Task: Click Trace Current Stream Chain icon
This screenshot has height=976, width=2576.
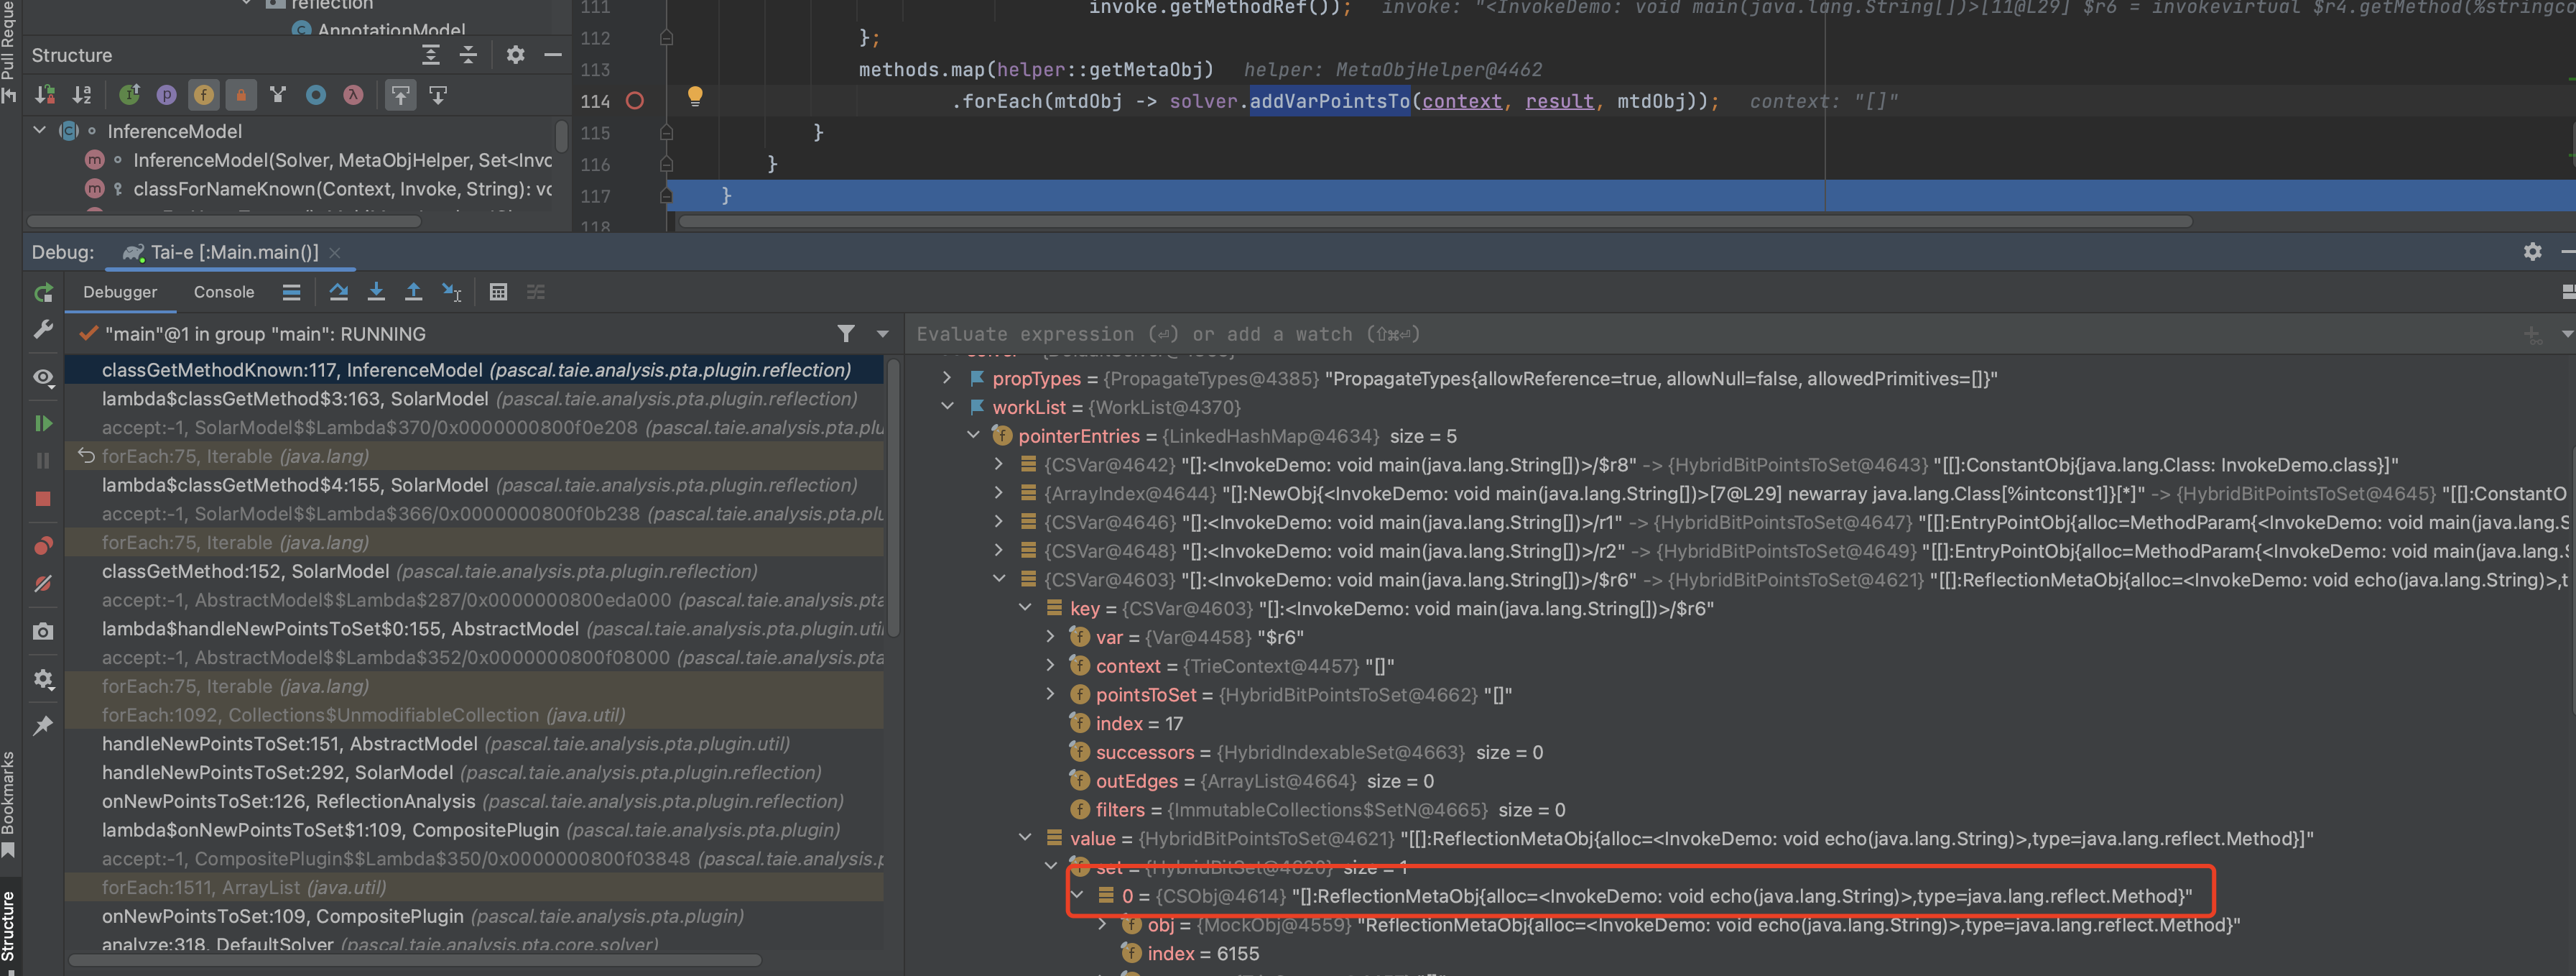Action: click(536, 292)
